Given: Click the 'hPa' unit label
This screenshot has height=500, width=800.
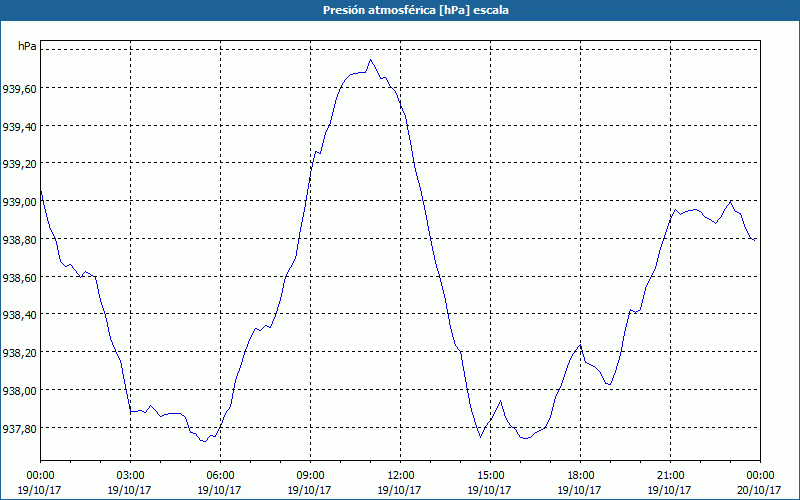Looking at the screenshot, I should [x=27, y=46].
